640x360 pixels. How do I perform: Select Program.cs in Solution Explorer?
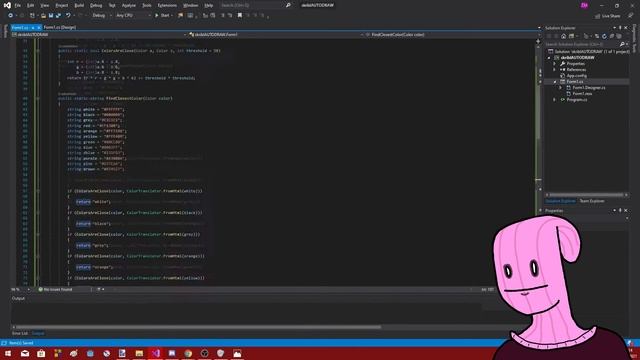pos(577,100)
